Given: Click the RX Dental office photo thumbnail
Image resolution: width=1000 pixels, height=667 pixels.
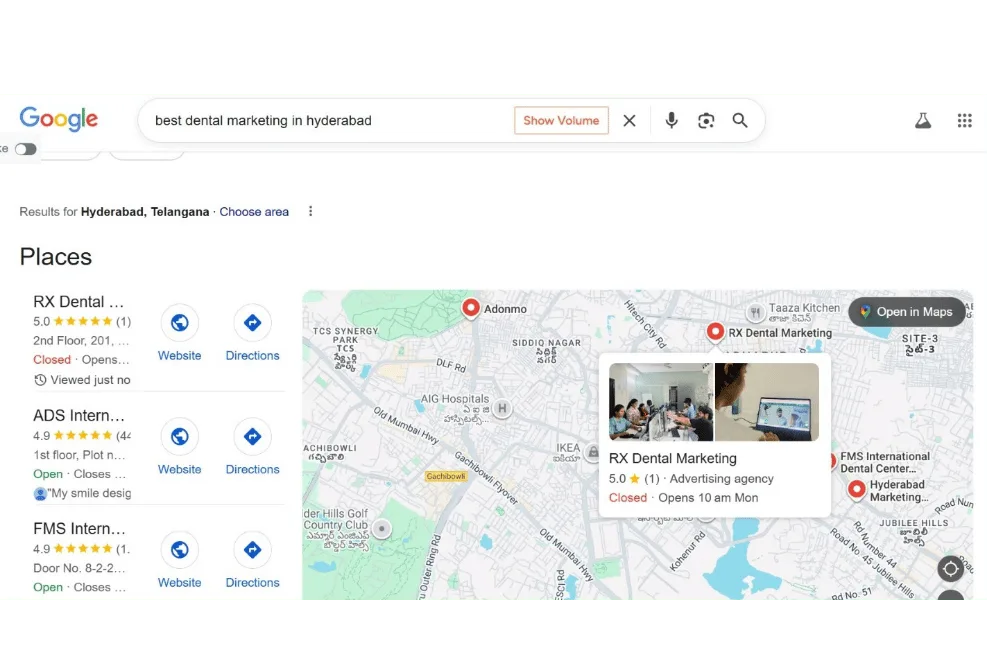Looking at the screenshot, I should pyautogui.click(x=661, y=402).
